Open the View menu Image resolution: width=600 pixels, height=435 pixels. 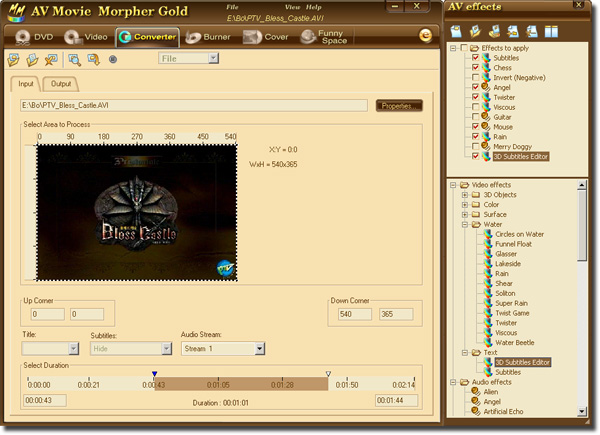pos(292,7)
